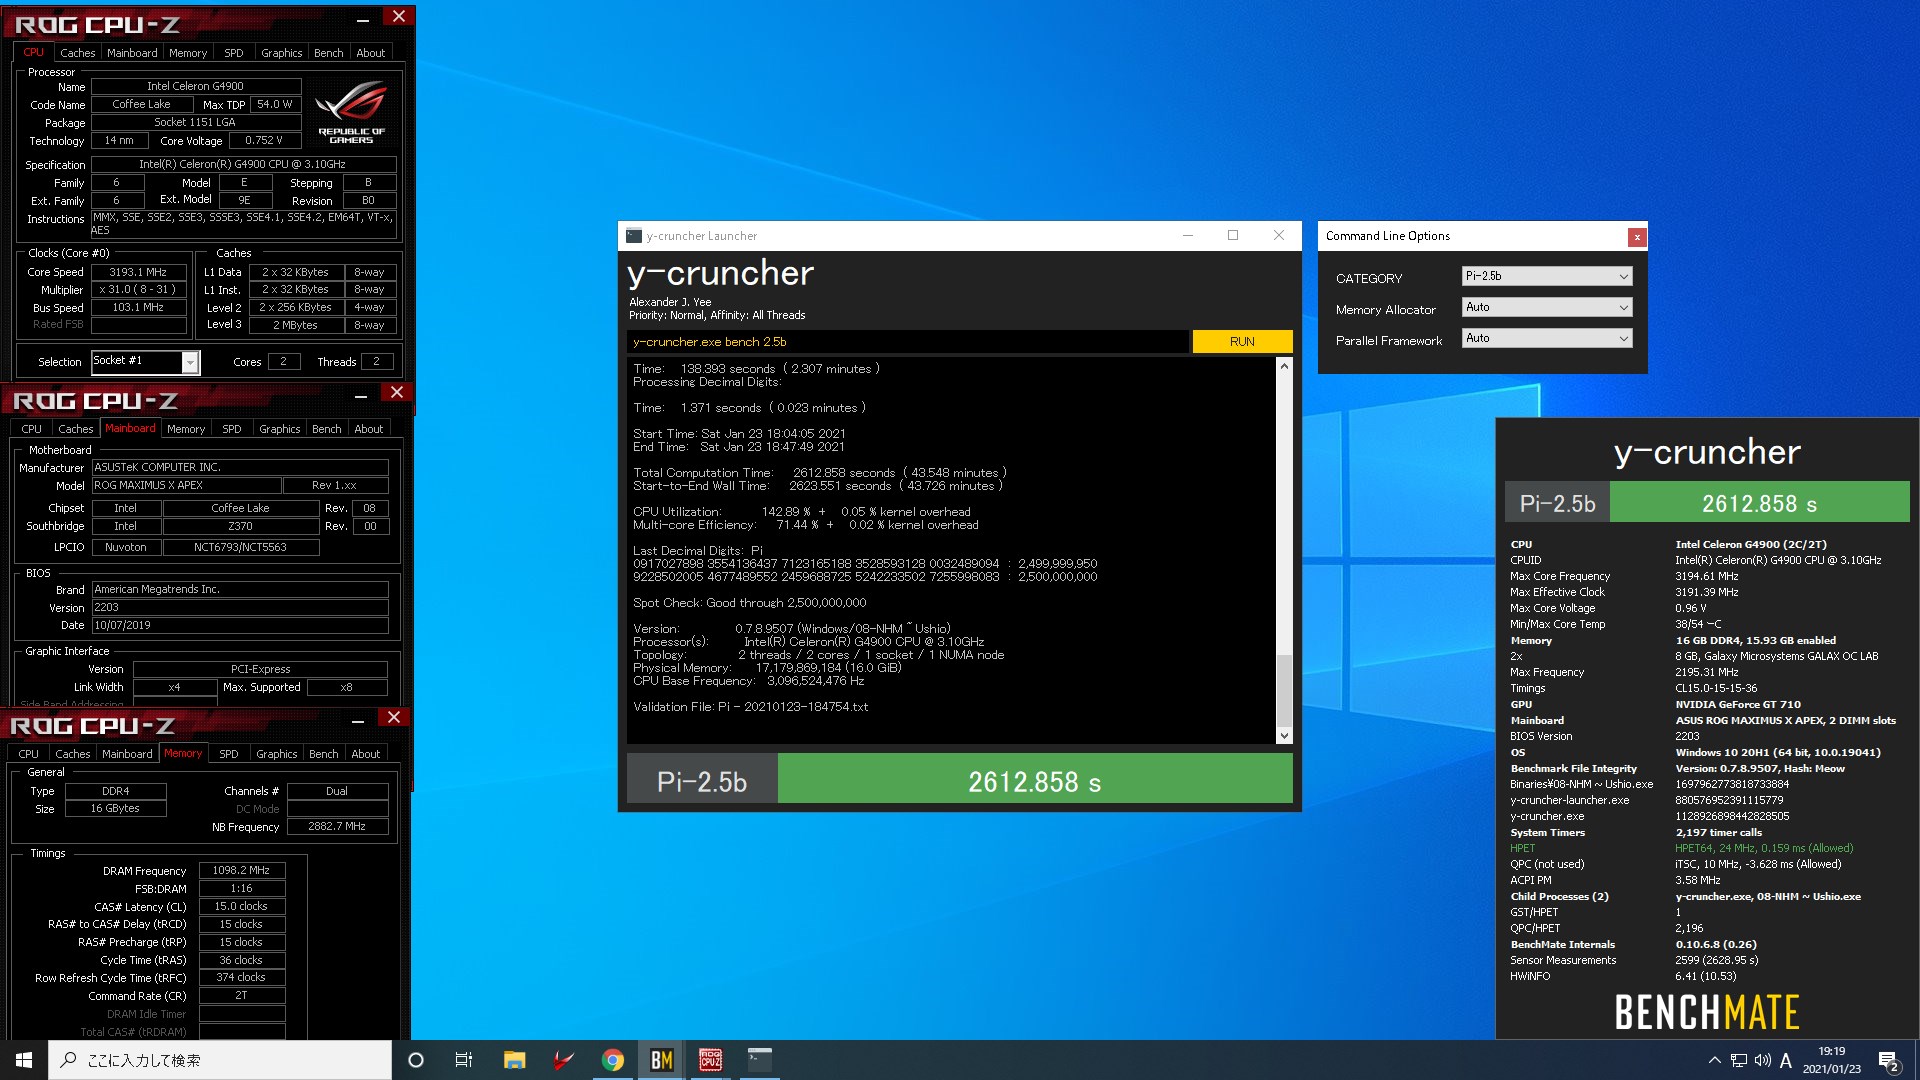Open the CATEGORY Pi-2.5b dropdown
The width and height of the screenshot is (1920, 1080).
pos(1547,276)
